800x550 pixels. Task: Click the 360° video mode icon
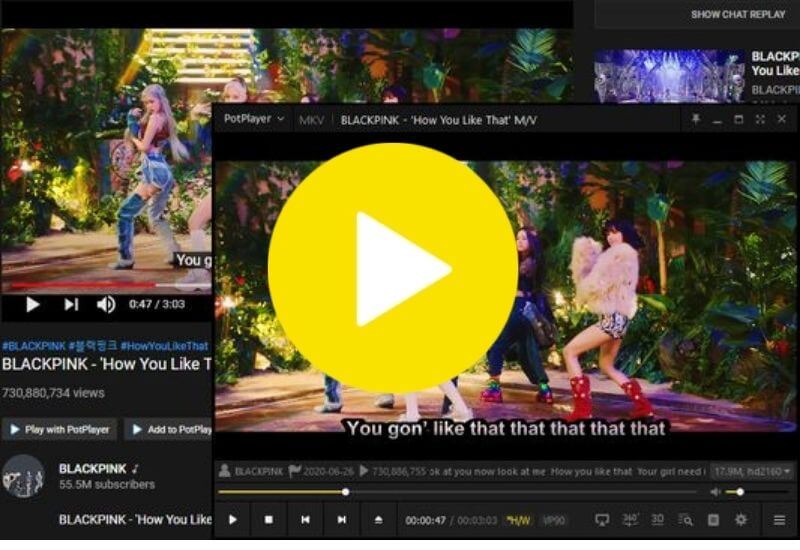(x=630, y=520)
